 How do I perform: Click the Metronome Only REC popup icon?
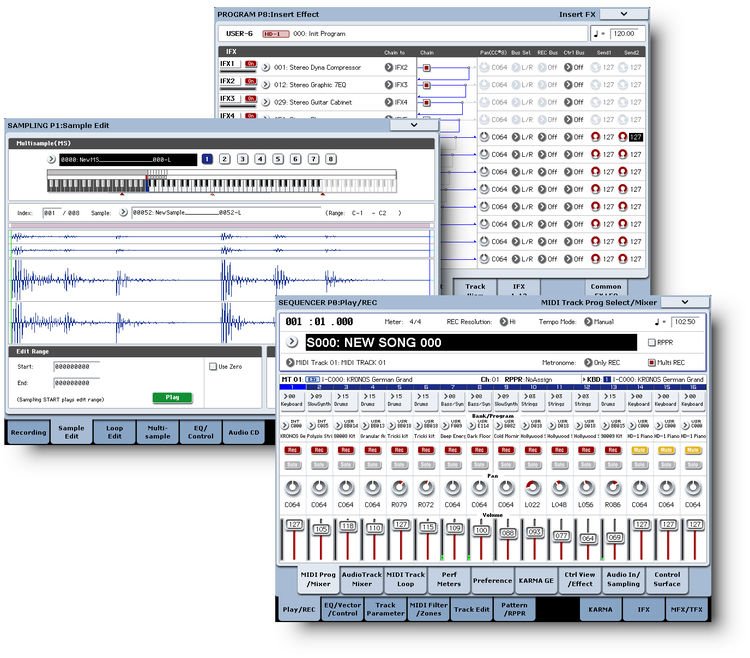[x=589, y=361]
